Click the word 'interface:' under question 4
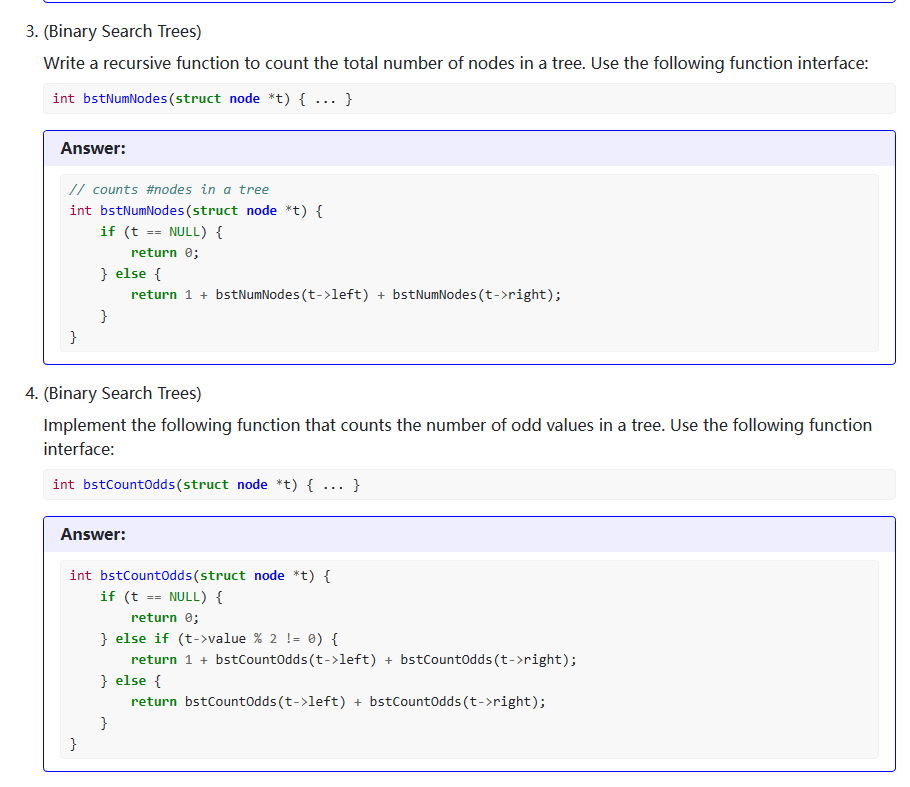The image size is (910, 787). (x=79, y=449)
